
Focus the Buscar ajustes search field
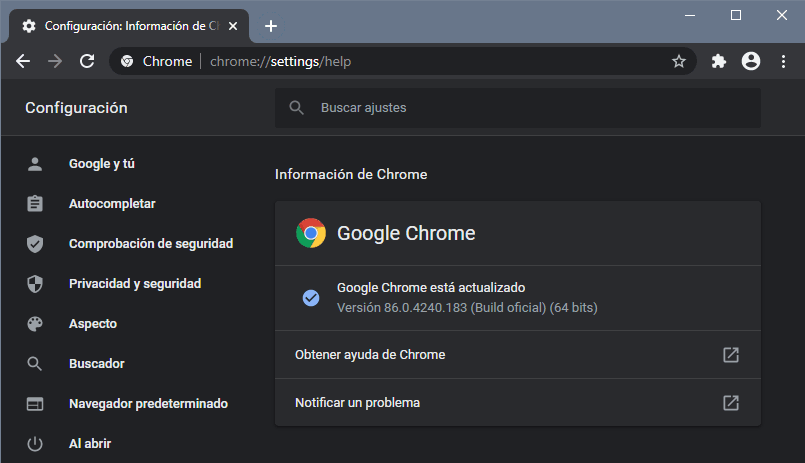518,108
